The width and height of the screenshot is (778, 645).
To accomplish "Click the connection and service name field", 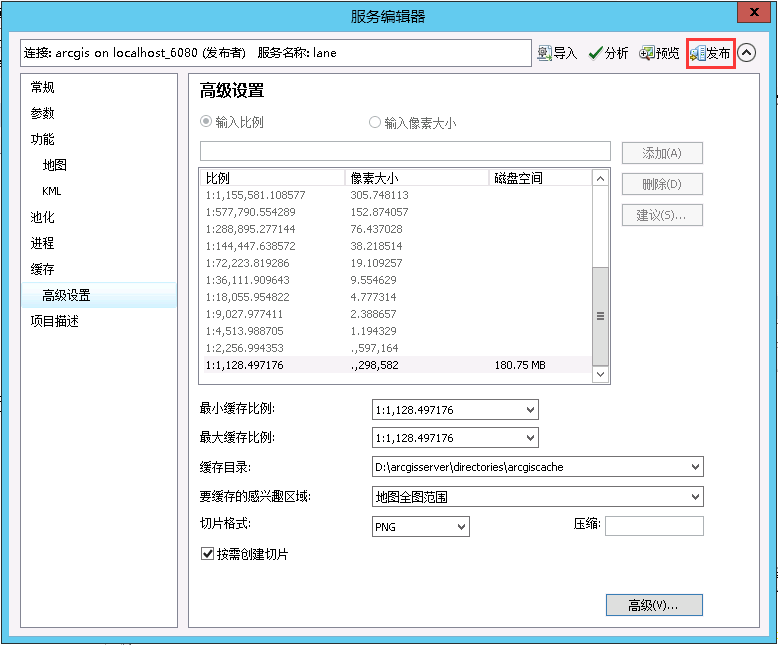I will pyautogui.click(x=276, y=53).
